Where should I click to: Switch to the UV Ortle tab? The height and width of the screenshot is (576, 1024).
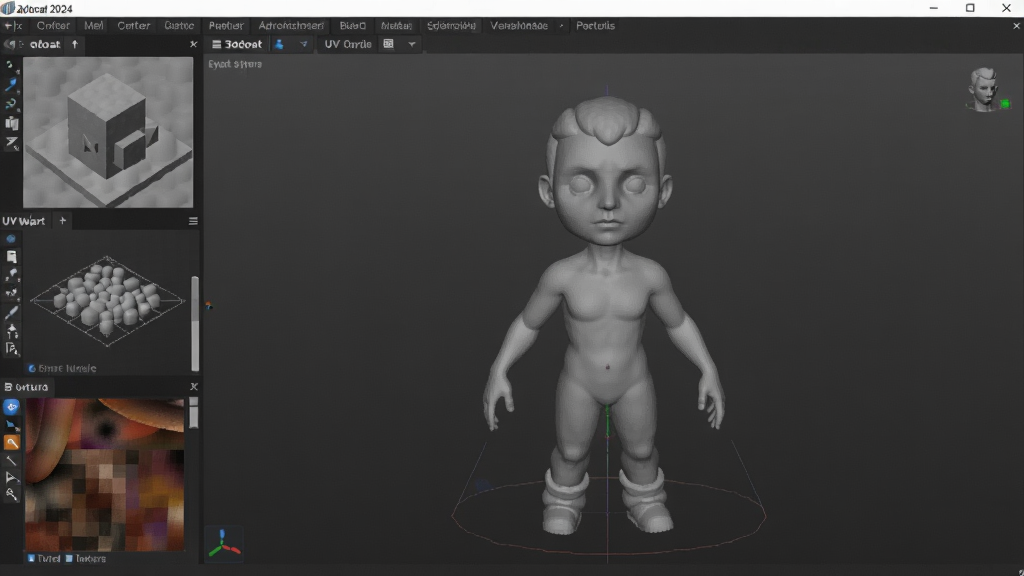point(347,44)
